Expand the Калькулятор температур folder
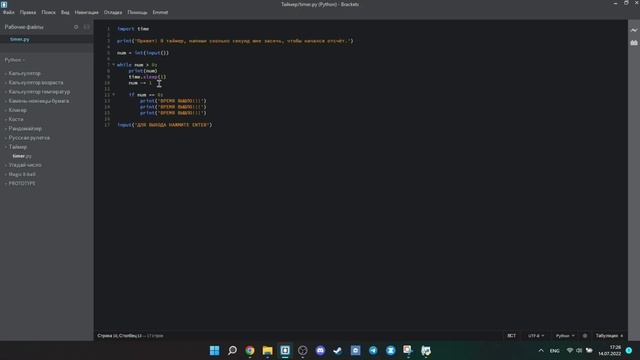Image resolution: width=640 pixels, height=360 pixels. [x=39, y=92]
